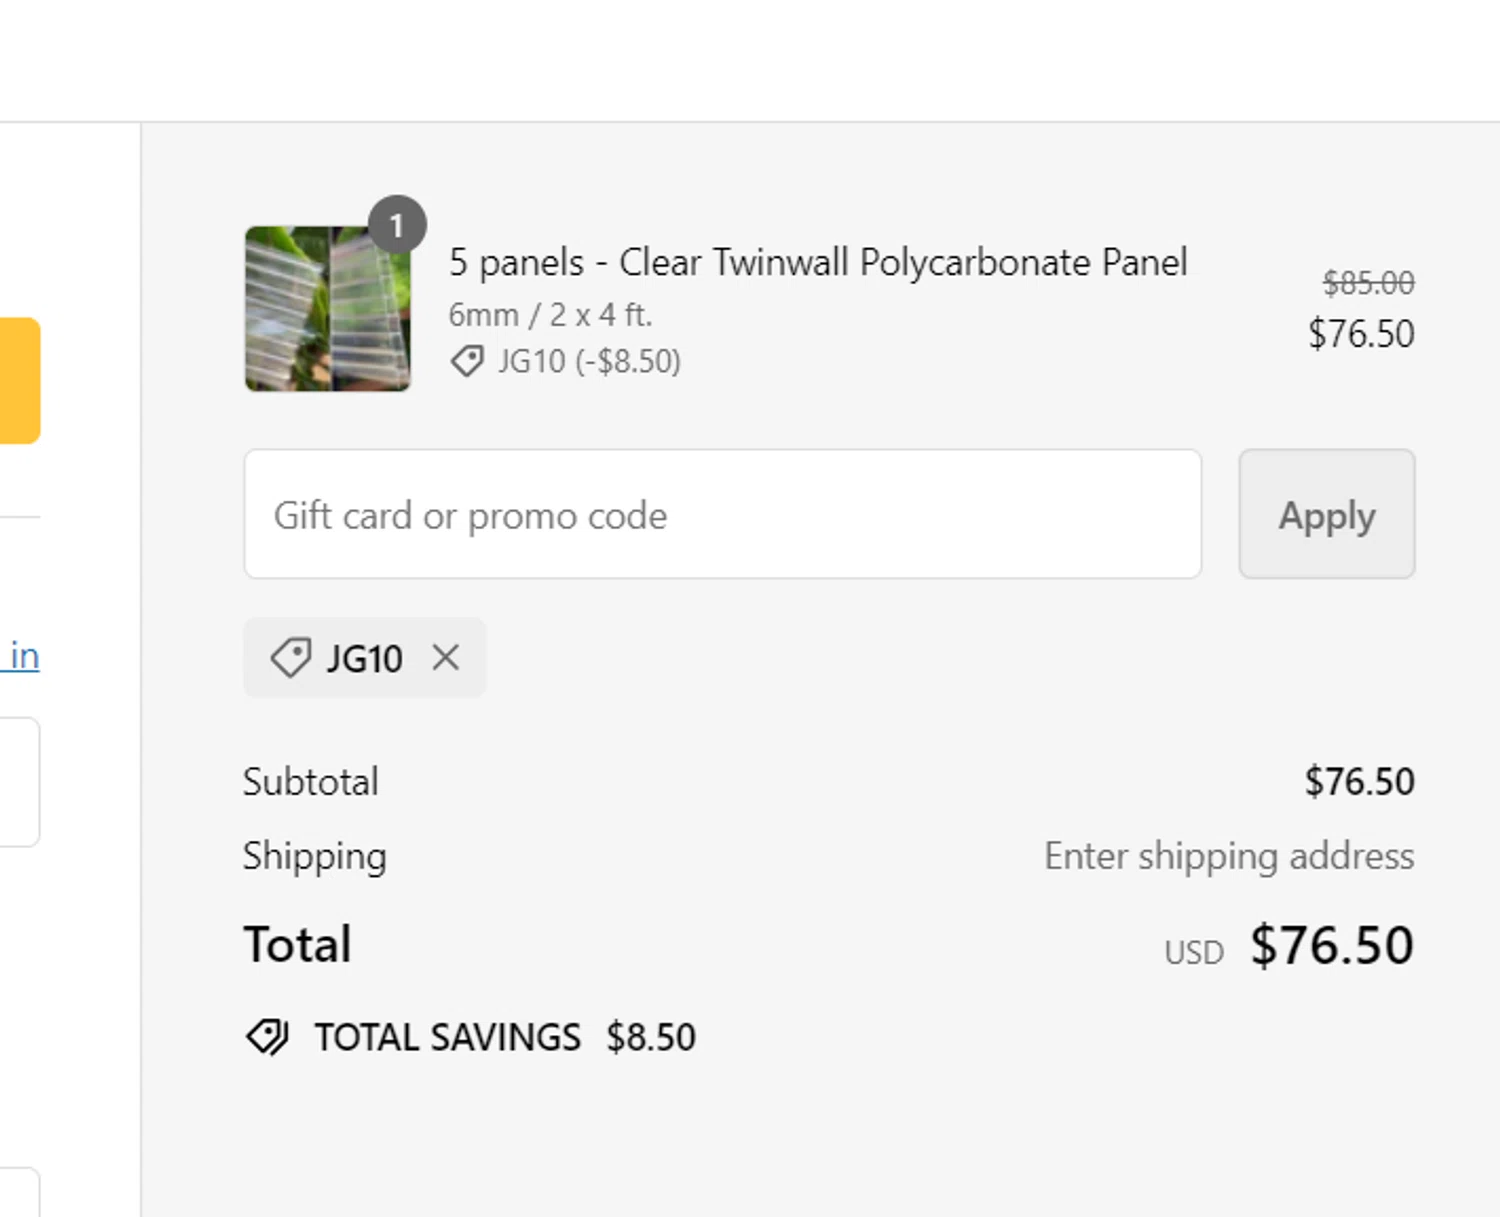Click the JG10 (-$8.50) discount line text
Screen dimensions: 1500x1217
point(589,361)
